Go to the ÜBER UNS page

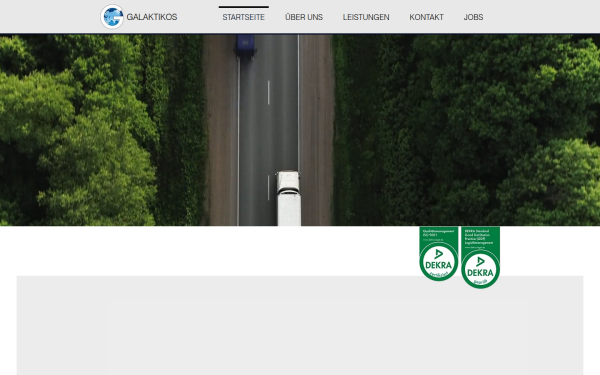(x=304, y=17)
